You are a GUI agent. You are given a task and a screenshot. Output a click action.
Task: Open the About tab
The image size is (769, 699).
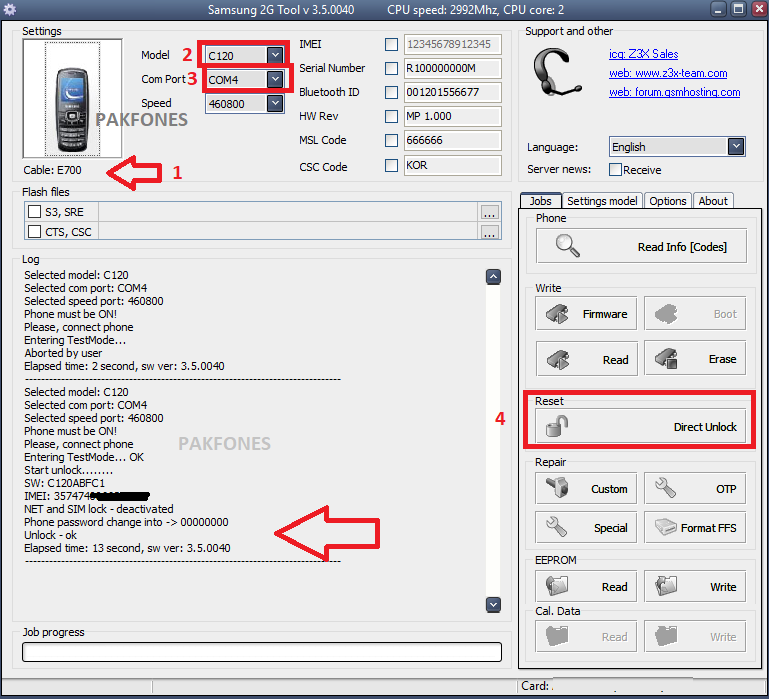click(713, 201)
